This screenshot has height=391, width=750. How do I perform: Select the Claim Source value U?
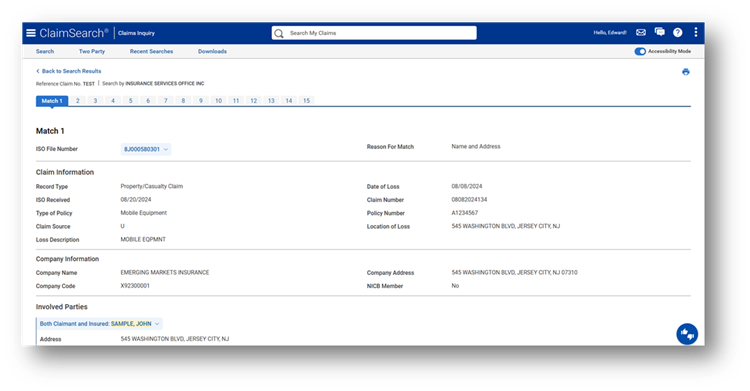(122, 226)
